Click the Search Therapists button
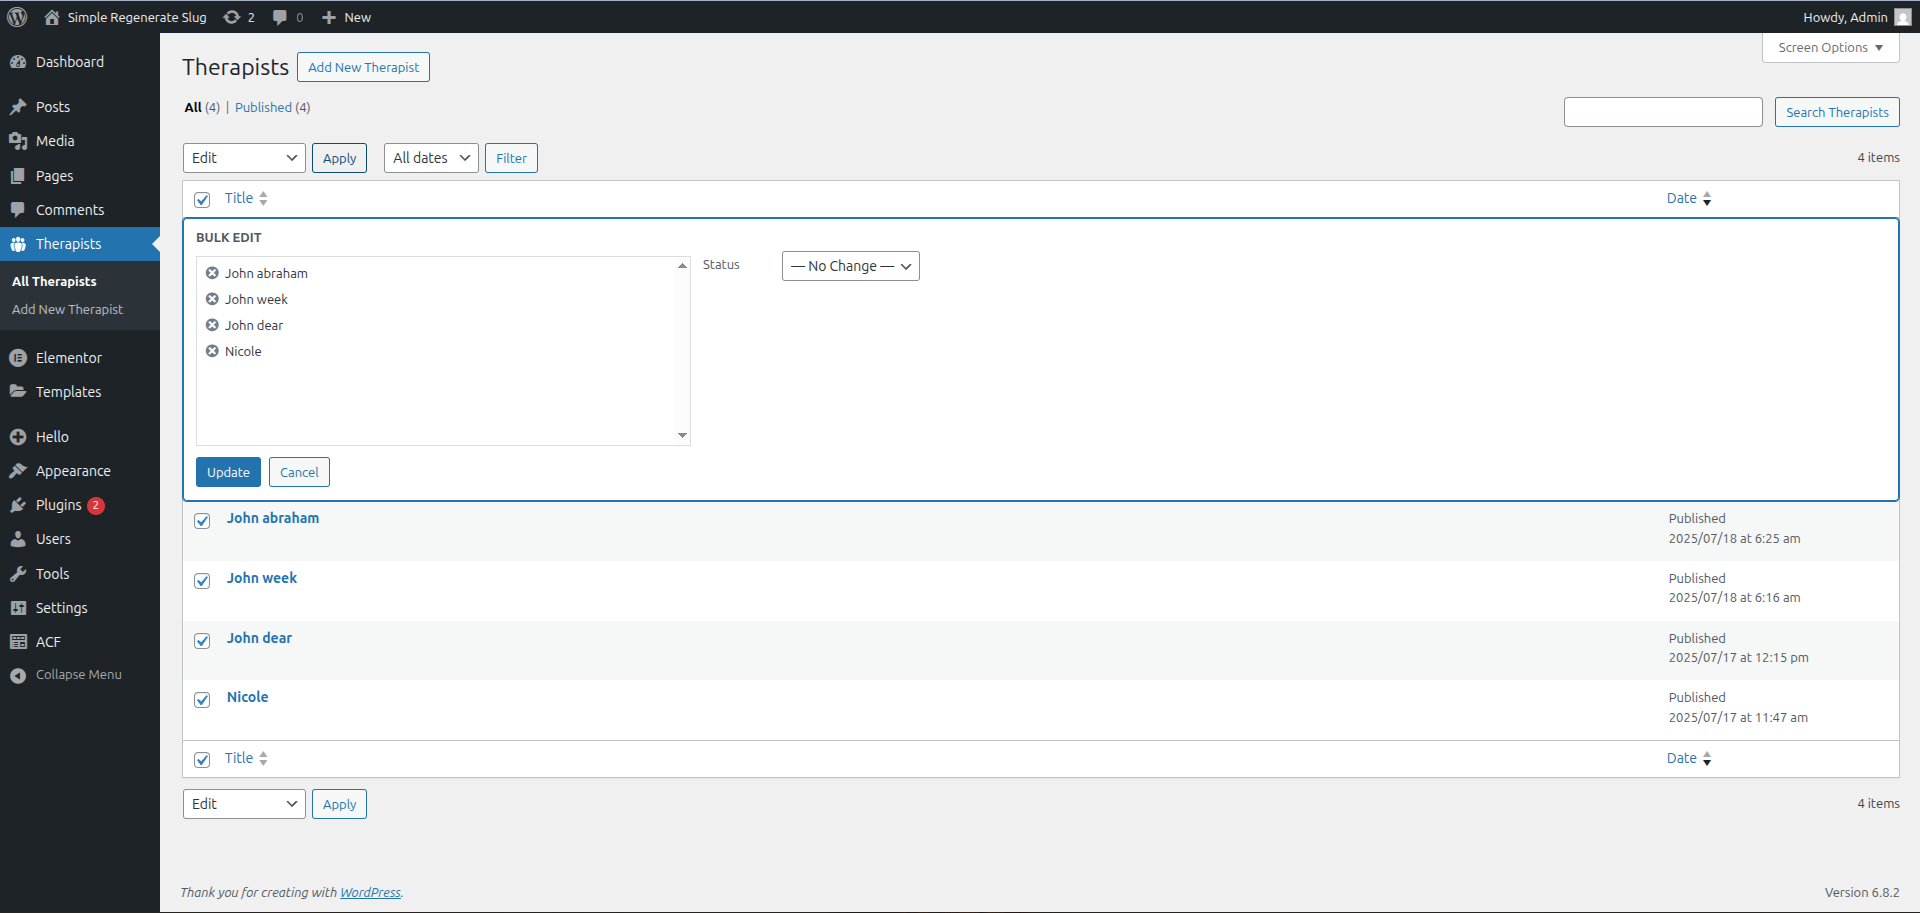 point(1837,112)
